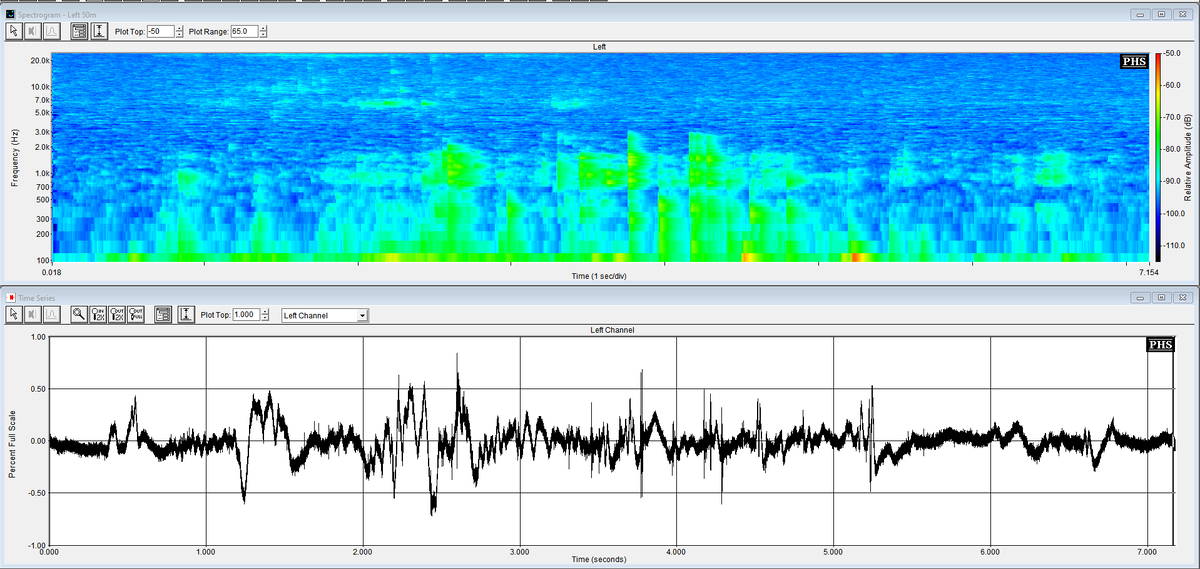The width and height of the screenshot is (1200, 569).
Task: Click the Time Series vertical autoscale icon
Action: click(185, 315)
